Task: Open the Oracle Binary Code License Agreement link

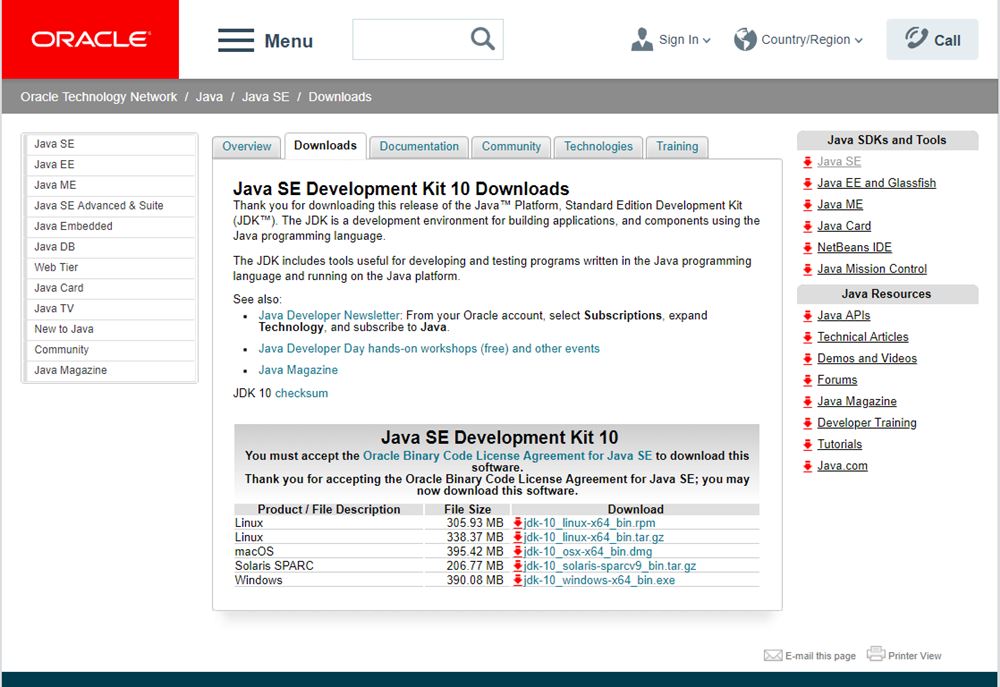Action: tap(507, 456)
